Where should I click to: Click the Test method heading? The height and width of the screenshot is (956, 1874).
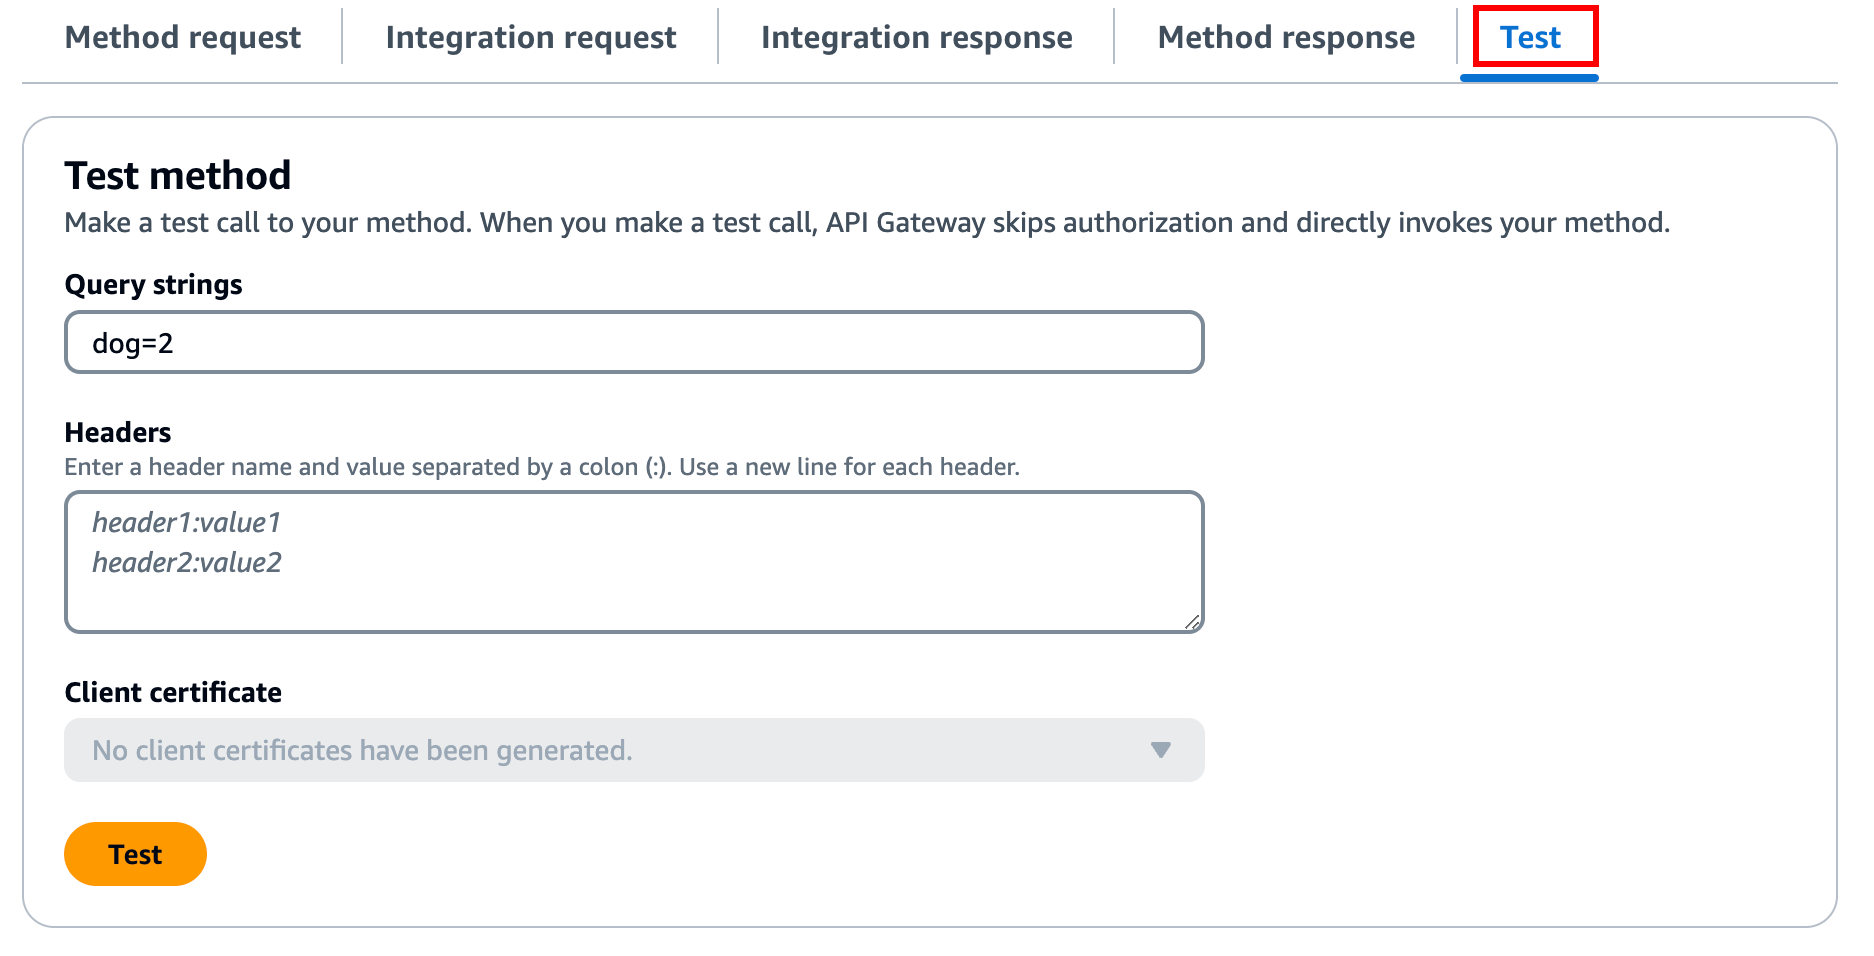pyautogui.click(x=177, y=175)
